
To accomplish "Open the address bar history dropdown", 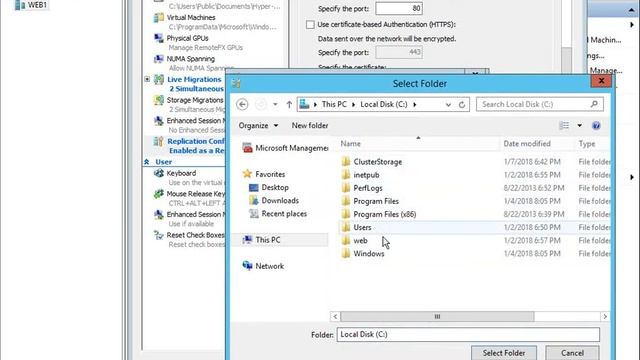I will pyautogui.click(x=448, y=104).
